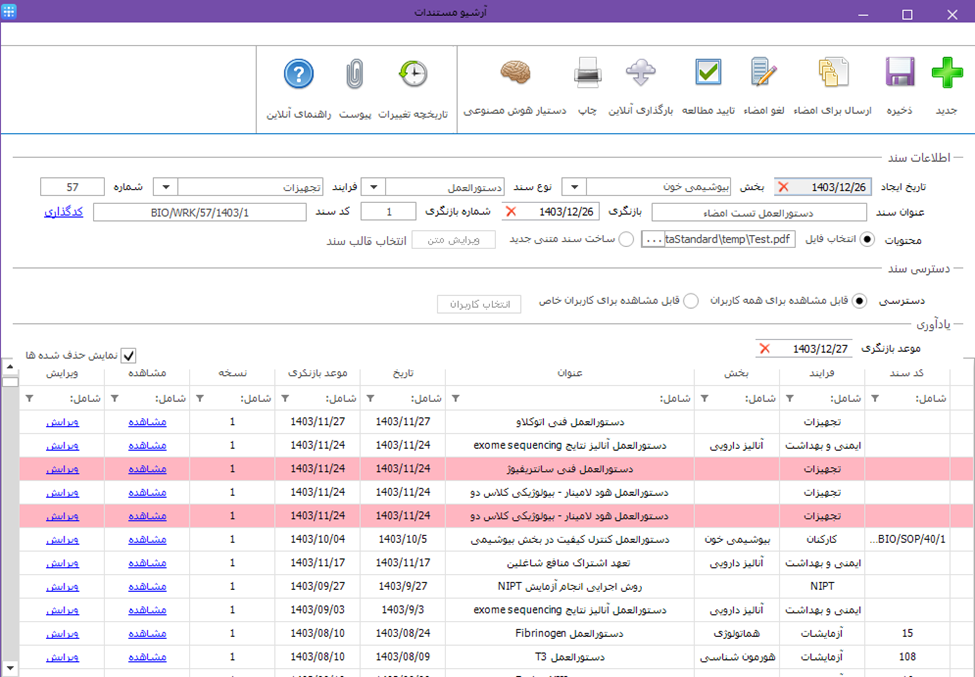Clear the revision date with red X
The image size is (975, 677).
click(511, 212)
